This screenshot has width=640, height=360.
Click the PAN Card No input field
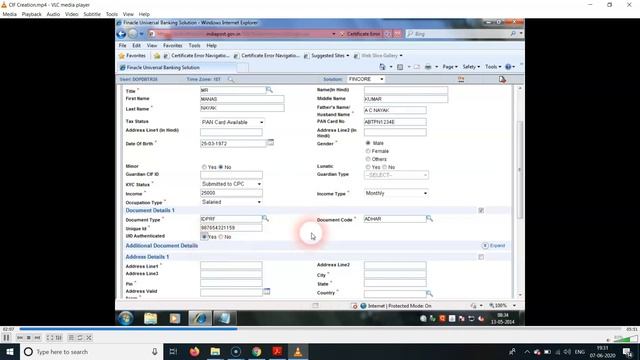(395, 122)
